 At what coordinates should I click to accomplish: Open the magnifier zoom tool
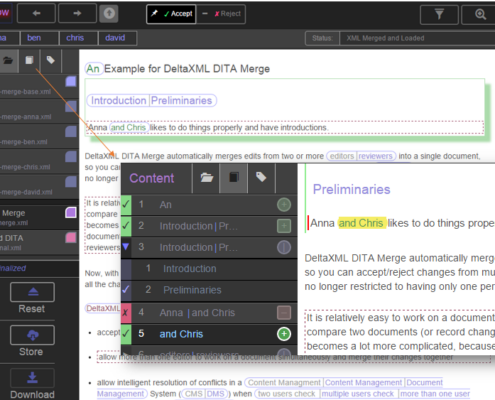click(480, 14)
